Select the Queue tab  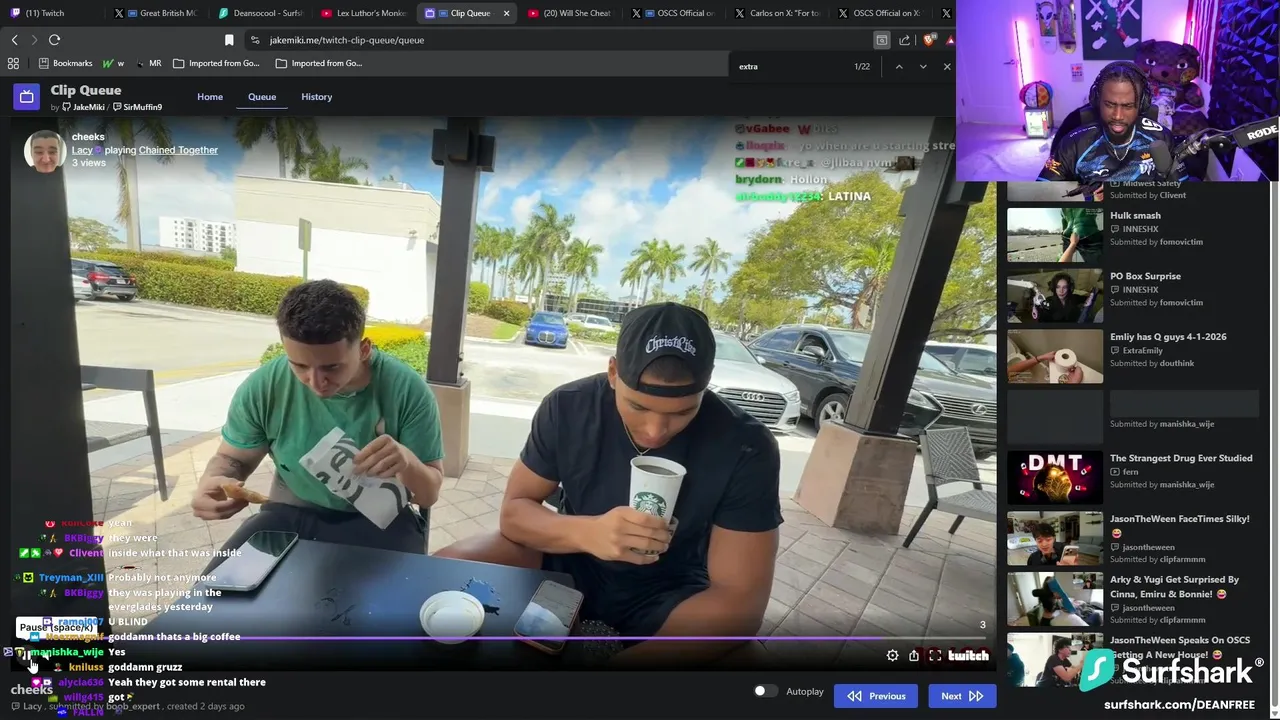[262, 97]
